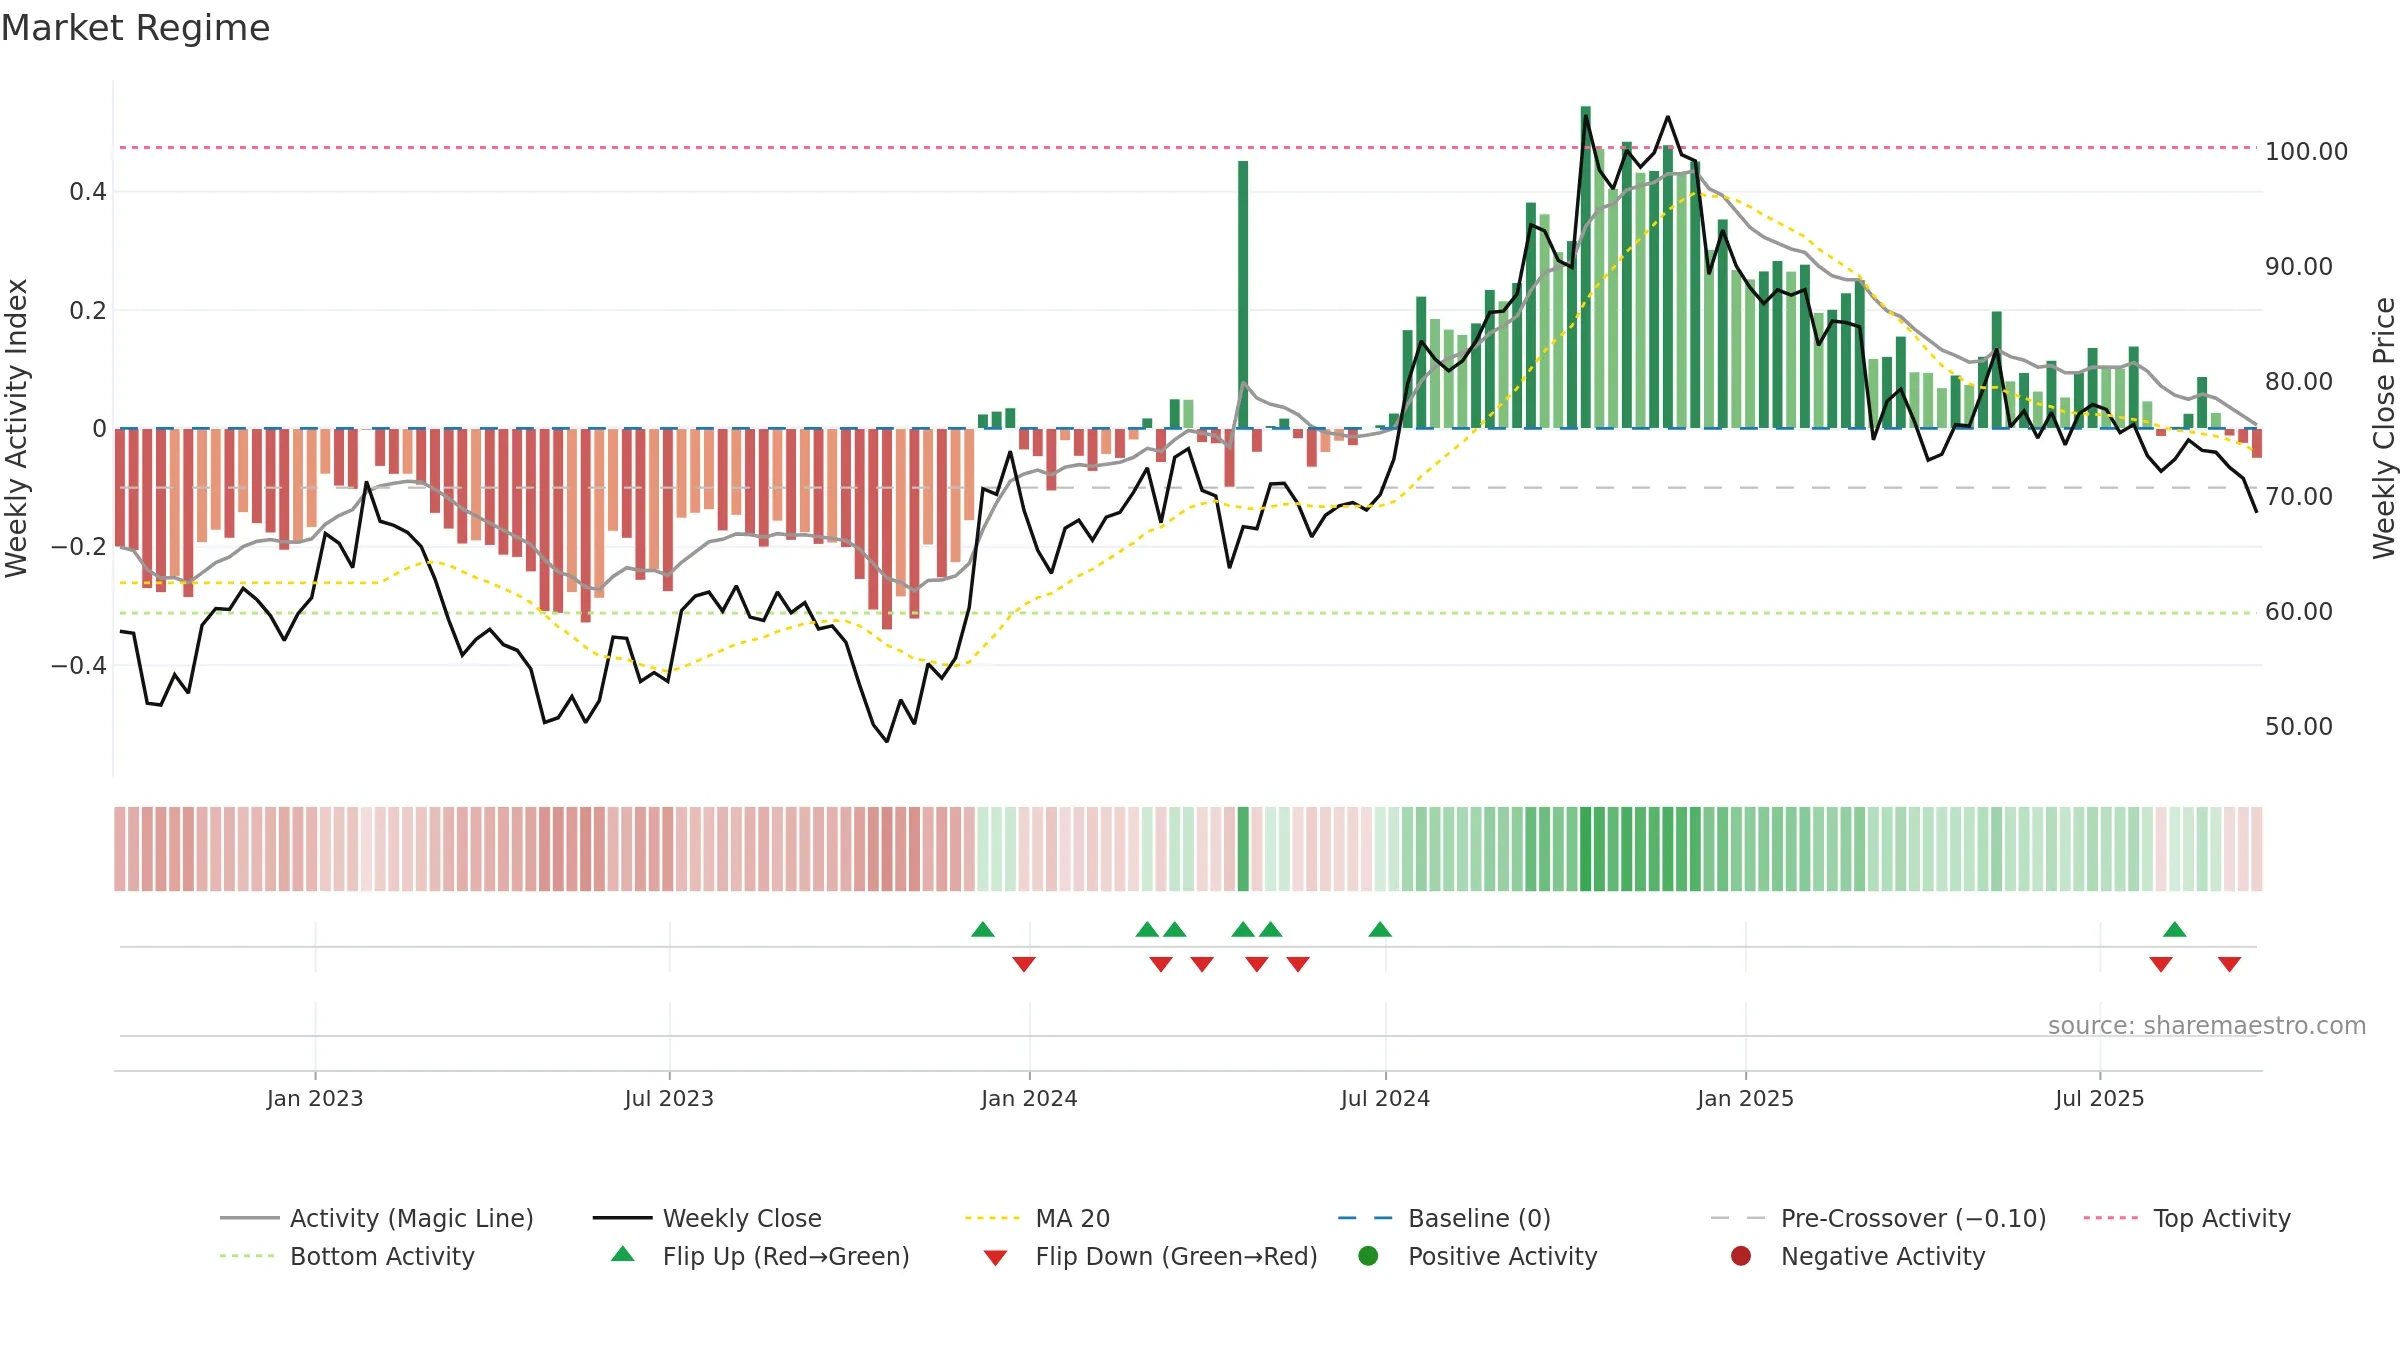The width and height of the screenshot is (2400, 1350).
Task: Click the 50.00 price tick on the right axis
Action: tap(2299, 727)
